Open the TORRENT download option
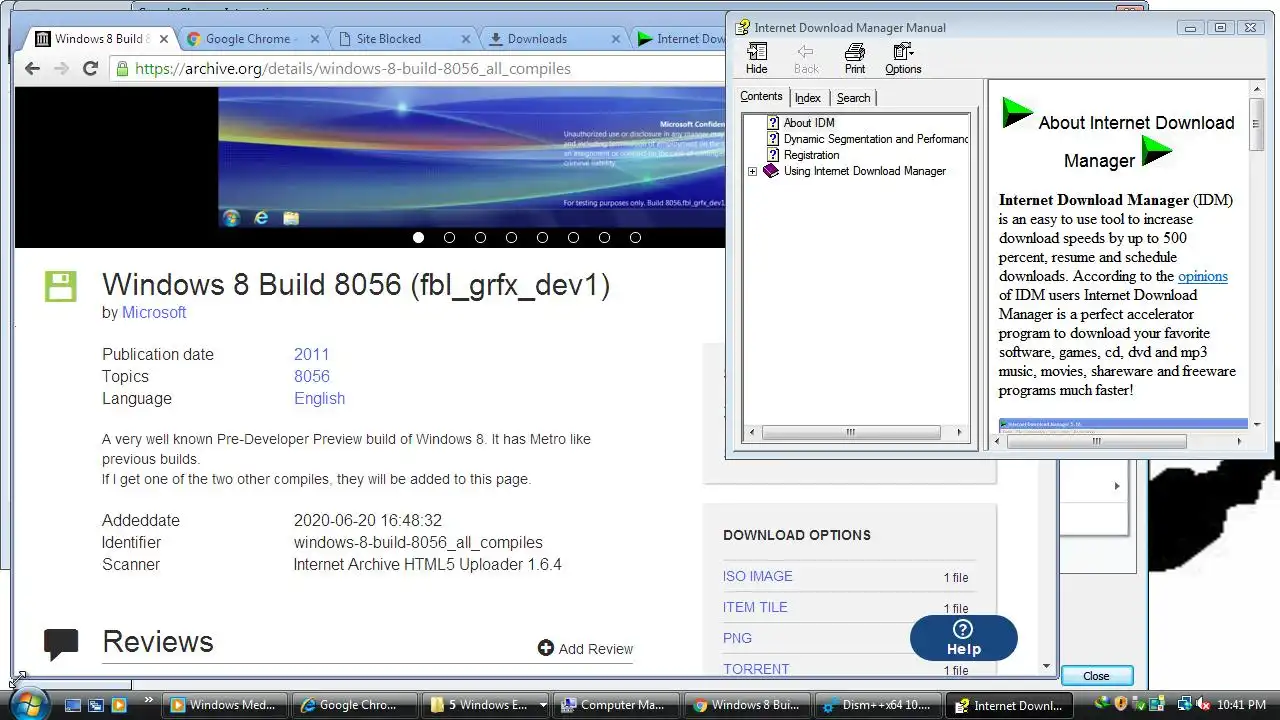 [756, 669]
